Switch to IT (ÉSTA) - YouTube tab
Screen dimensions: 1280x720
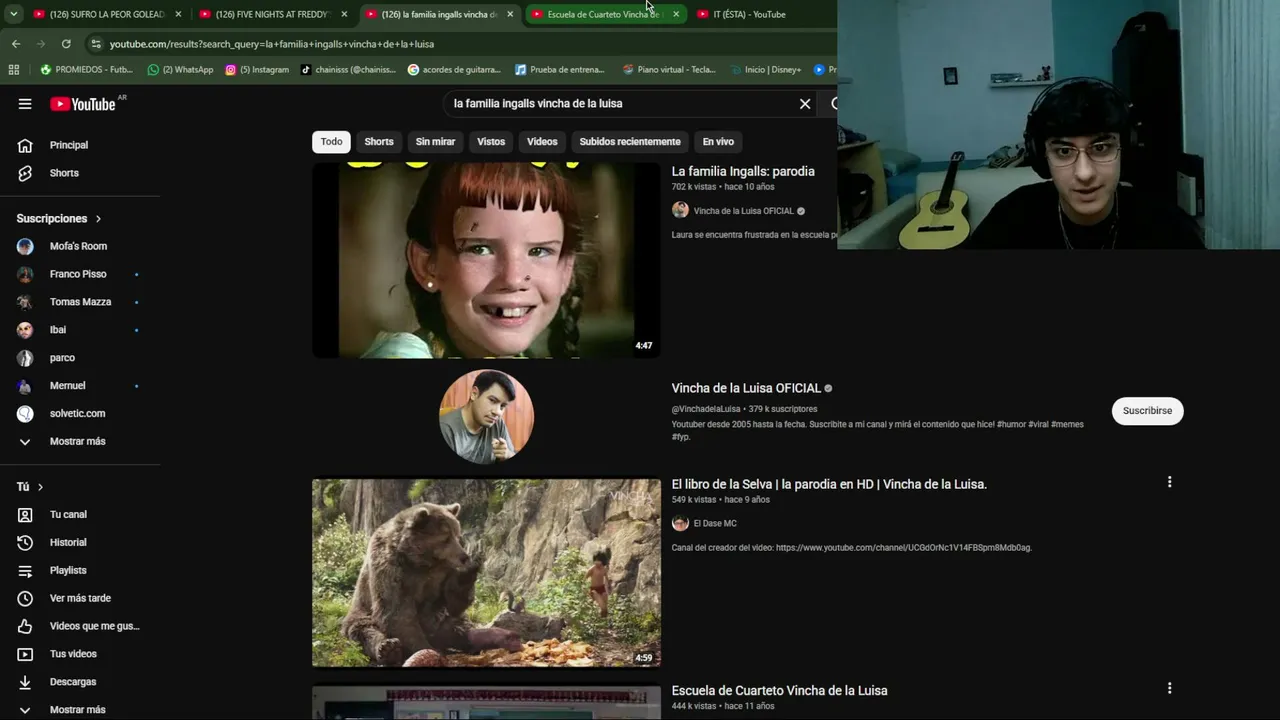[x=750, y=14]
